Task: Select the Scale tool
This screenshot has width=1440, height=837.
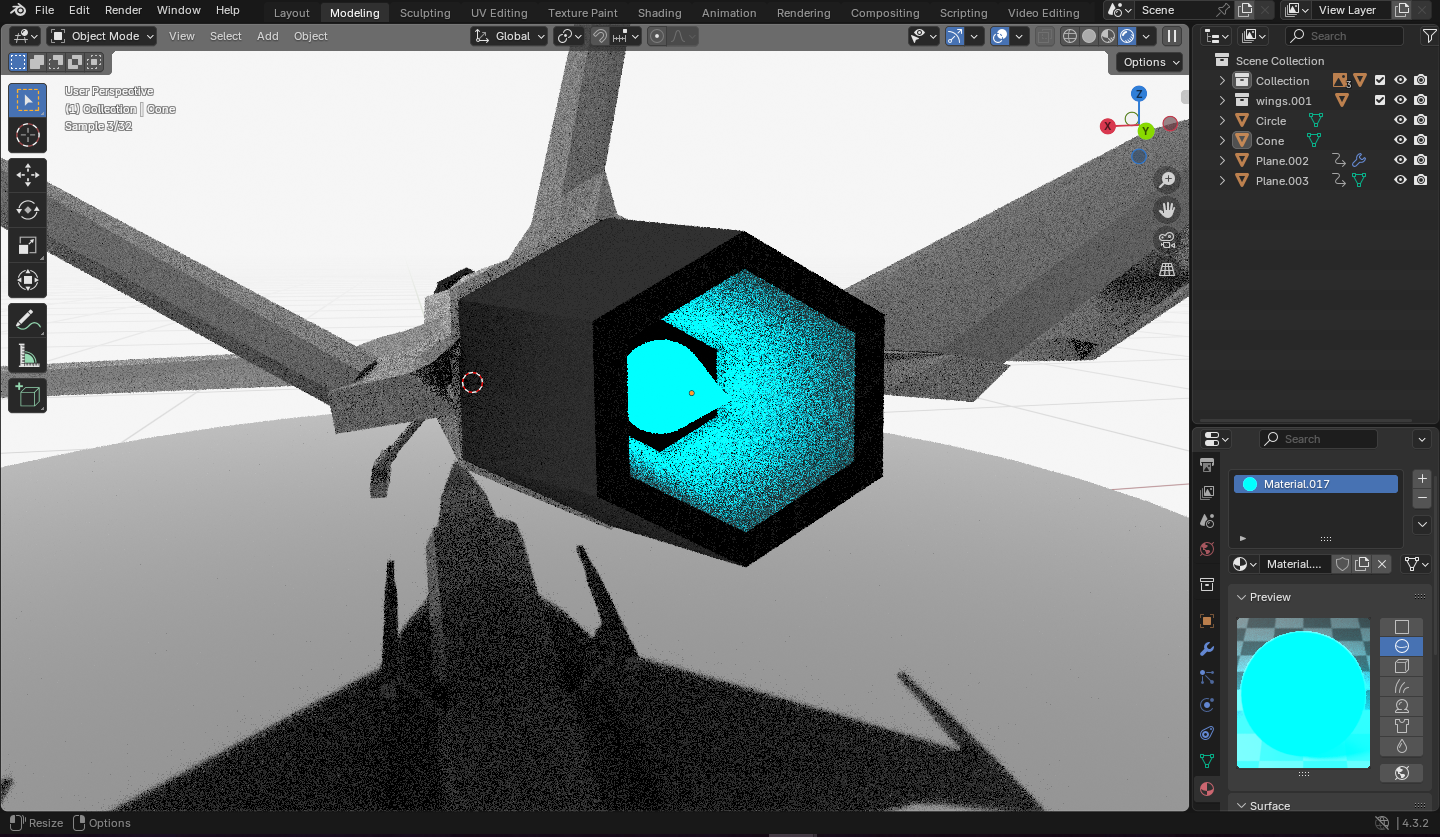Action: pos(28,245)
